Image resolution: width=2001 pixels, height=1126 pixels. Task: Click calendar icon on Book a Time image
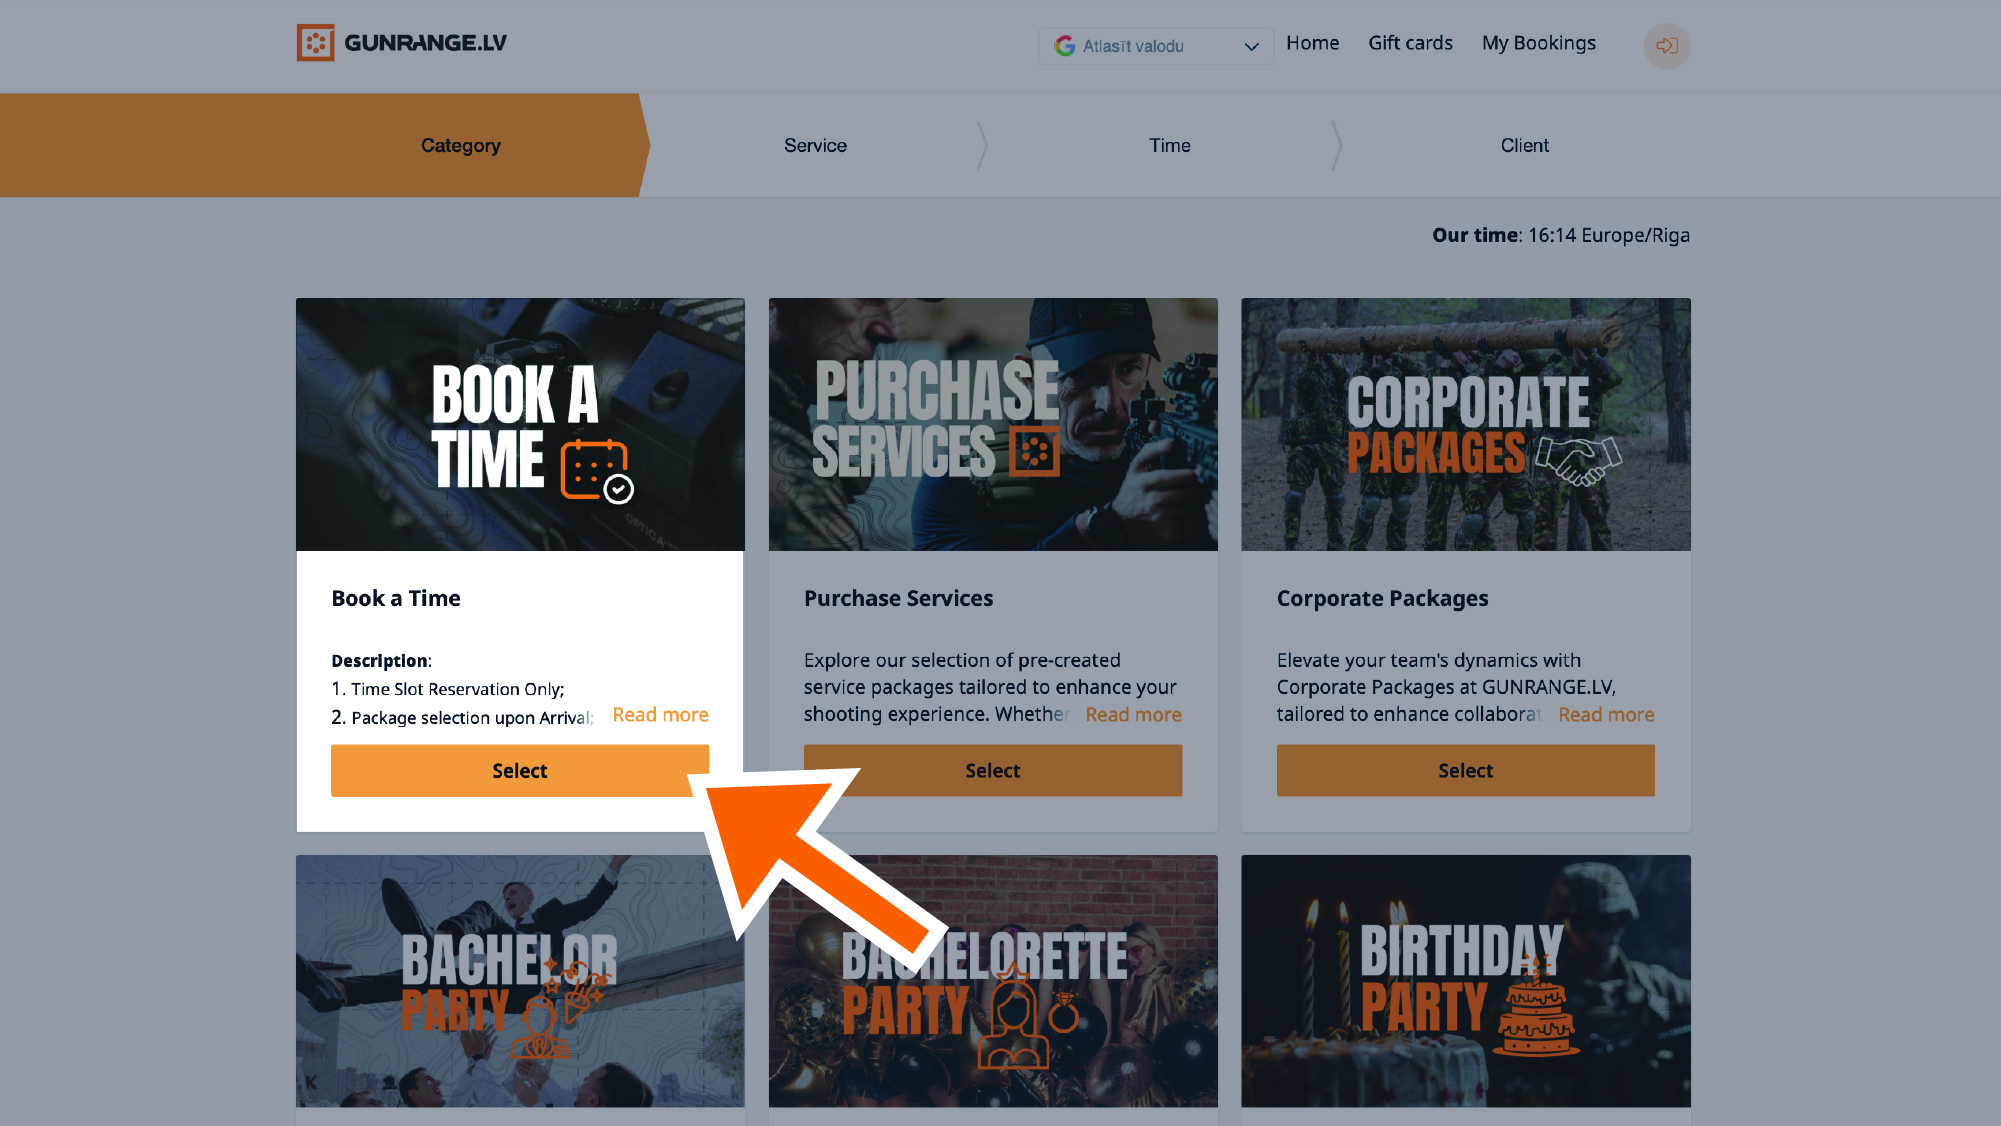(597, 470)
